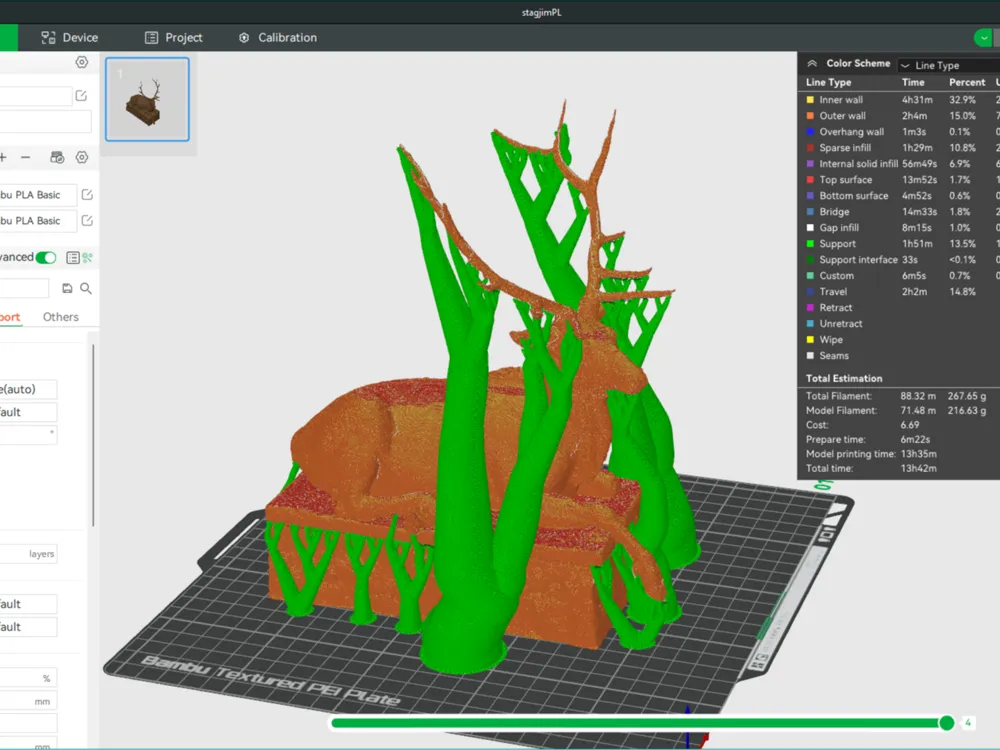Click the settings gear above printer field
The image size is (1000, 750).
[82, 62]
